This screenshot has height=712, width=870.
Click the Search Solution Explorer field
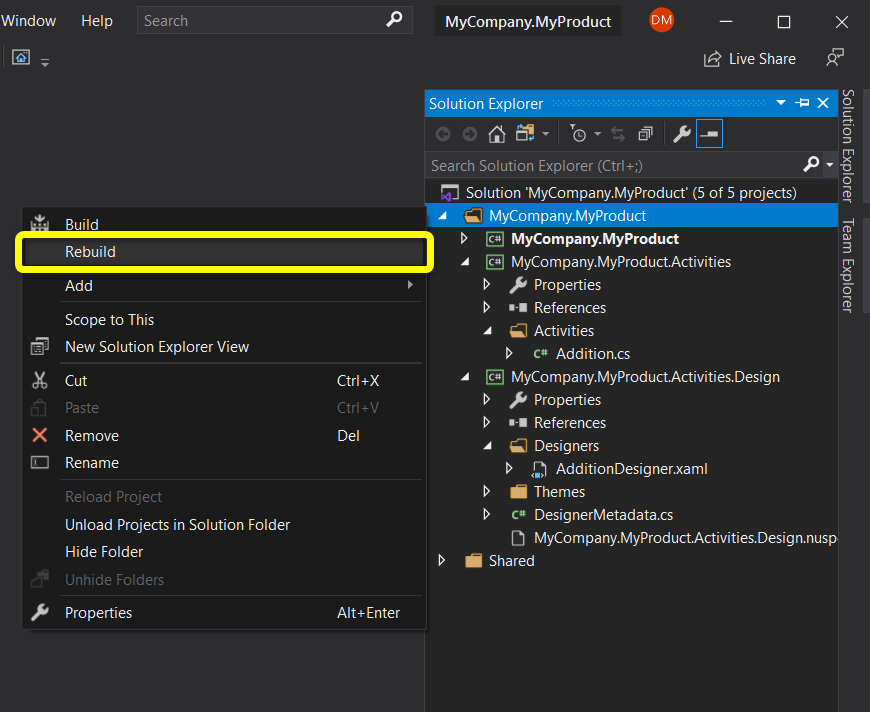point(610,165)
